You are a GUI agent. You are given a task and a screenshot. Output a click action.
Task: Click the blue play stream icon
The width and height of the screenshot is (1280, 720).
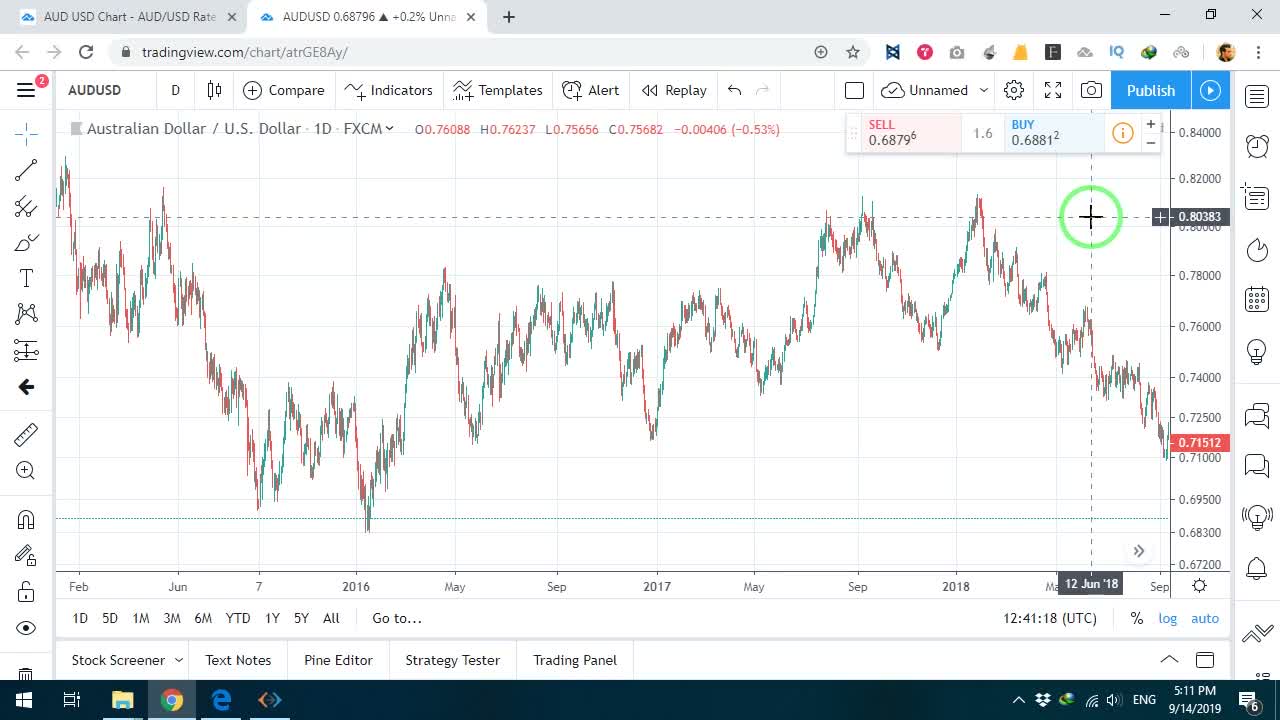1210,90
